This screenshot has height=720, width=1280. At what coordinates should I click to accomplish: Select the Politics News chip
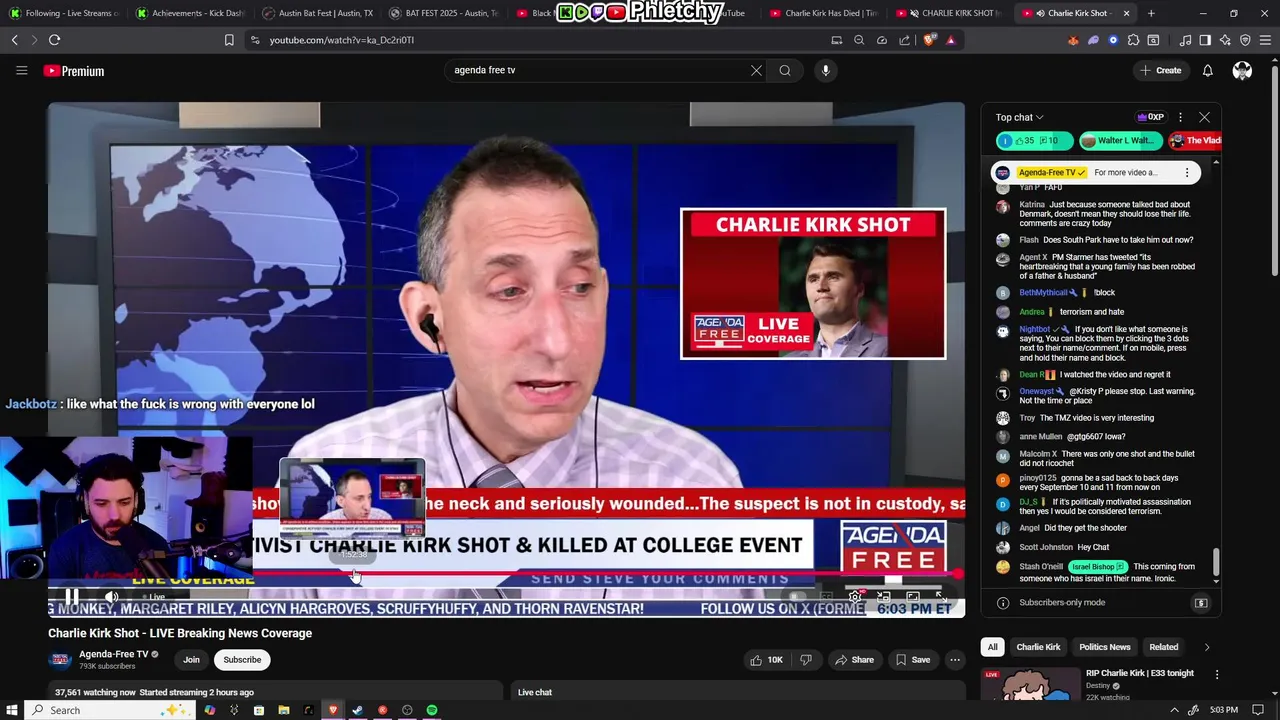pyautogui.click(x=1104, y=647)
